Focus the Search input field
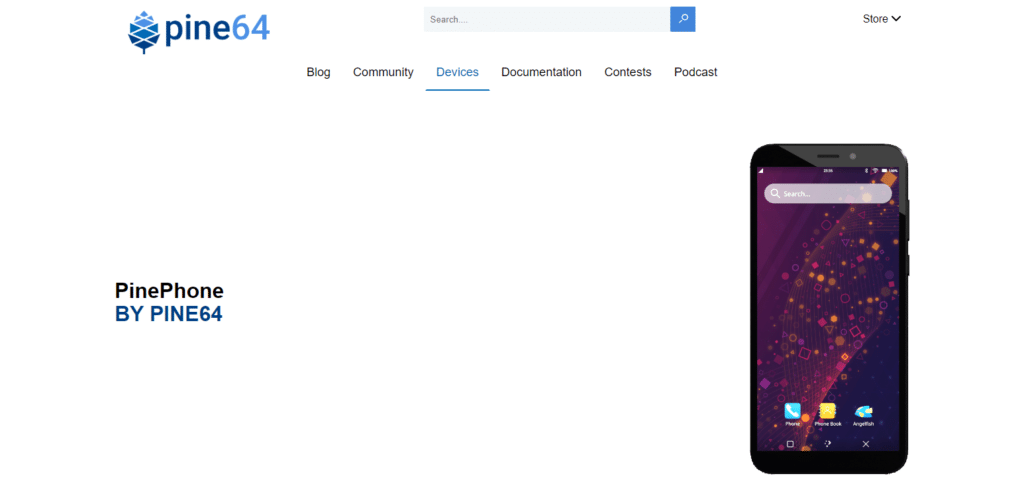Image resolution: width=1024 pixels, height=484 pixels. coord(547,19)
